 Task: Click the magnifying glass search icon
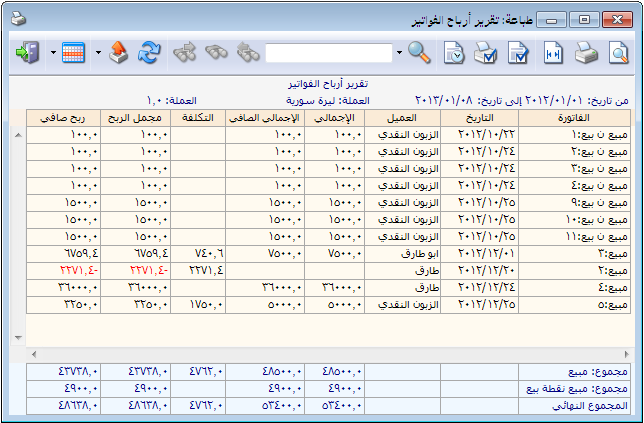(419, 53)
